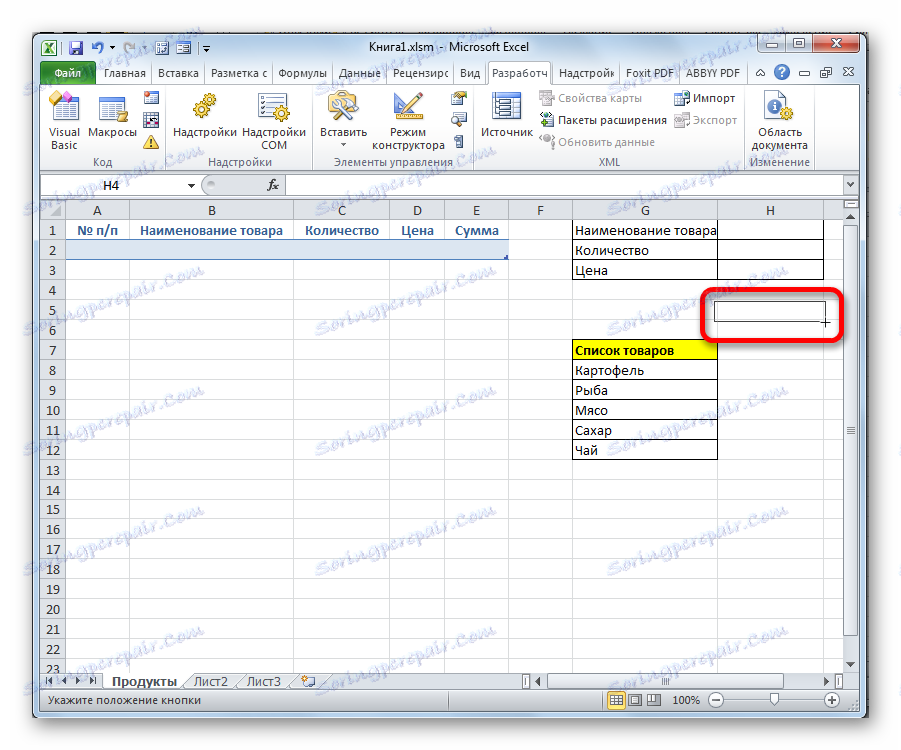The height and width of the screenshot is (750, 901).
Task: Collapse the ribbon with caret icon
Action: point(760,73)
